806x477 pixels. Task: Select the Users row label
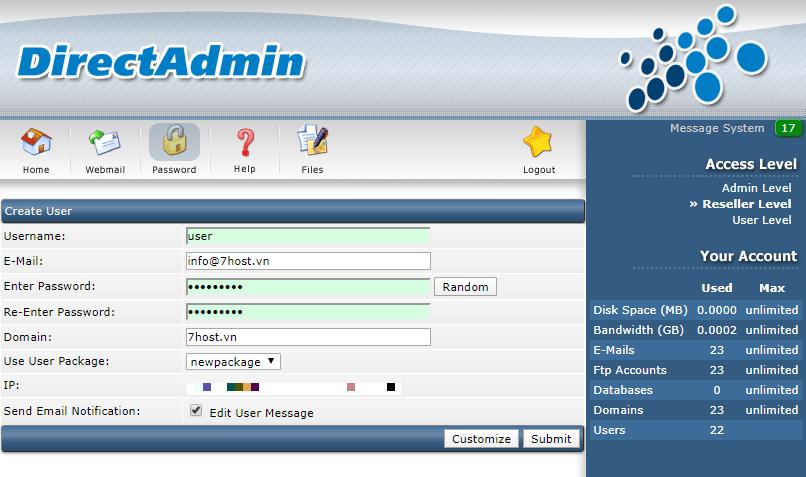pos(609,430)
